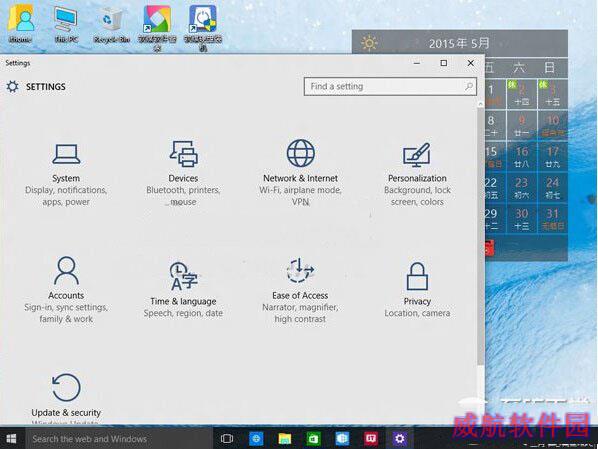Open the Personalization brush icon

(x=417, y=154)
